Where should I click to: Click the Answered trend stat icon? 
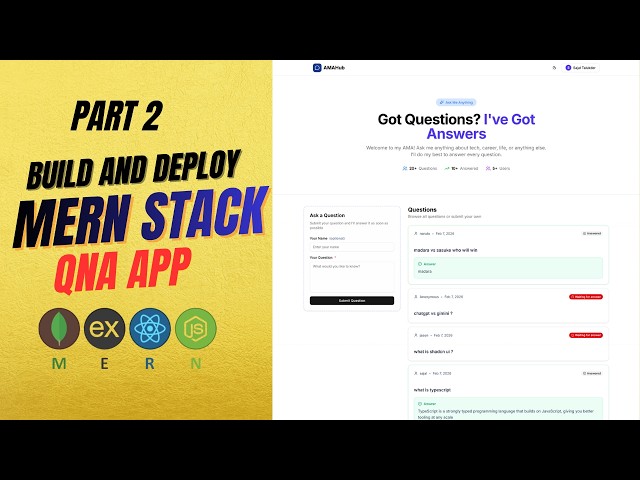[447, 168]
